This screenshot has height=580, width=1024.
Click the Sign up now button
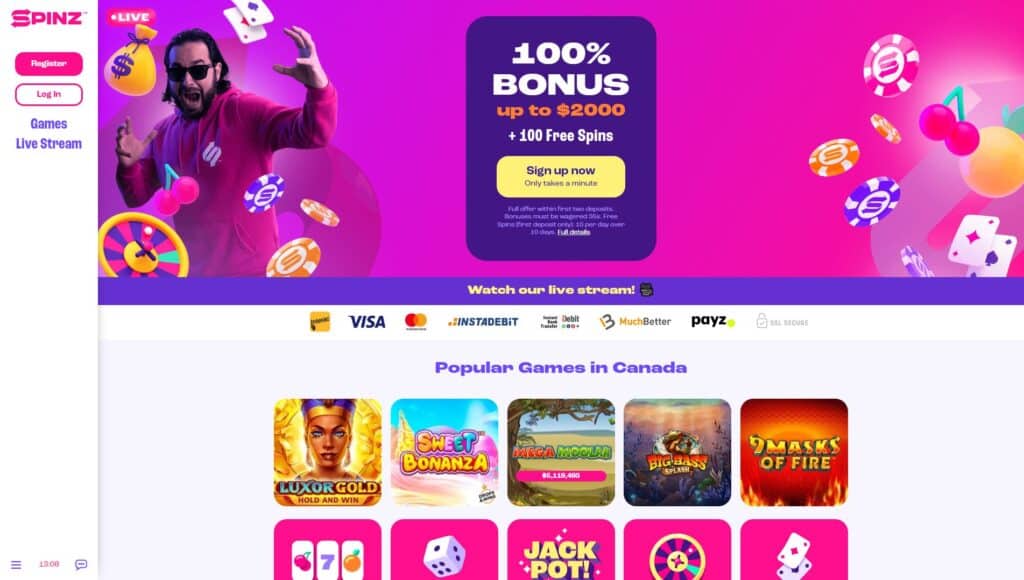(x=560, y=176)
